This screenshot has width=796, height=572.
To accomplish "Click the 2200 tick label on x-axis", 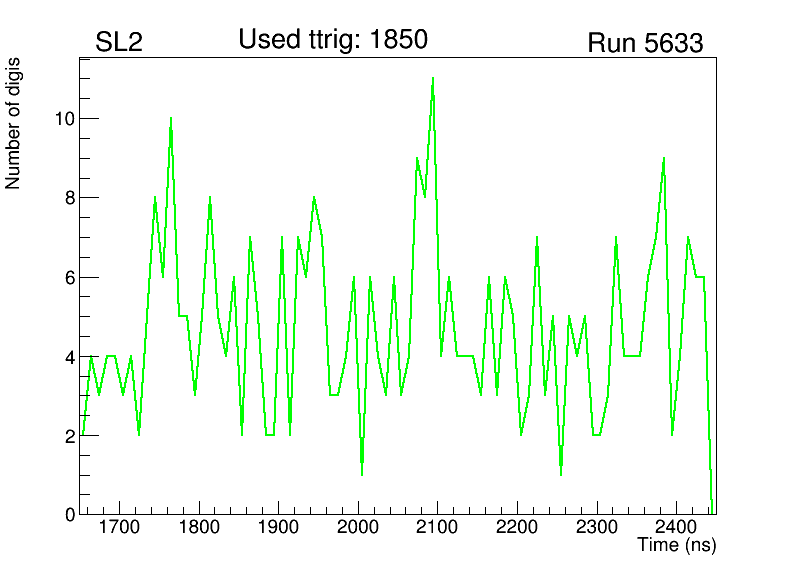I will point(517,527).
